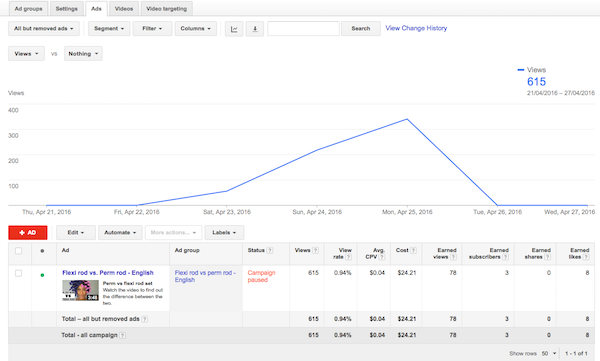Open the More actions dropdown

pos(173,232)
